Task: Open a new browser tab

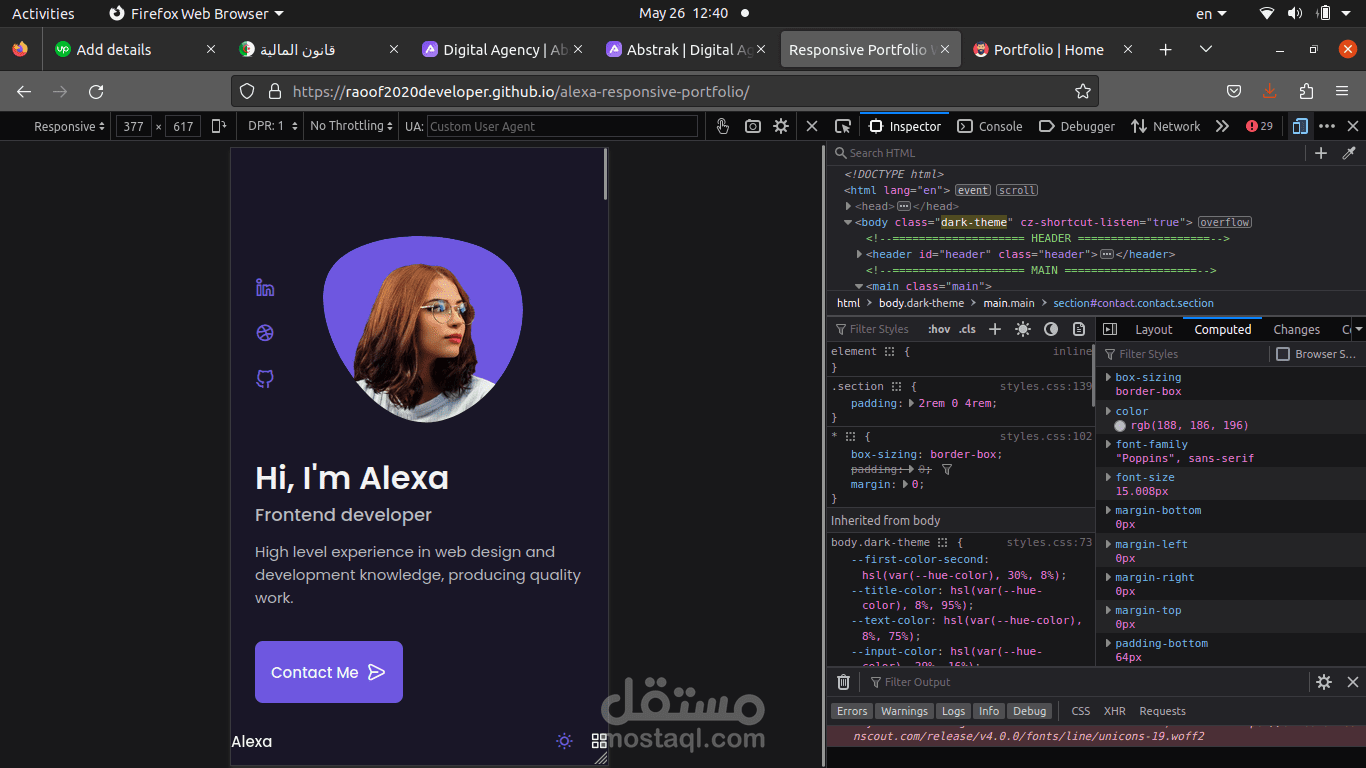Action: 1165,49
